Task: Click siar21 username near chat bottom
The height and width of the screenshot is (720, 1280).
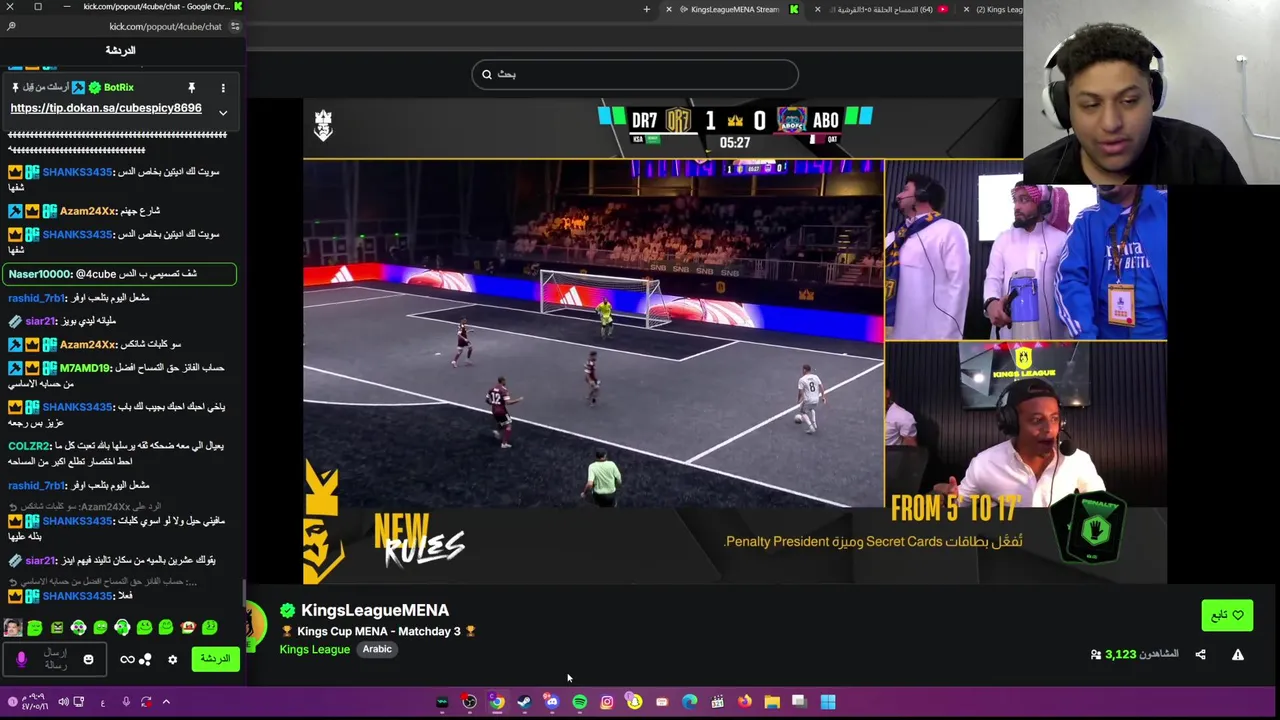Action: pyautogui.click(x=40, y=561)
